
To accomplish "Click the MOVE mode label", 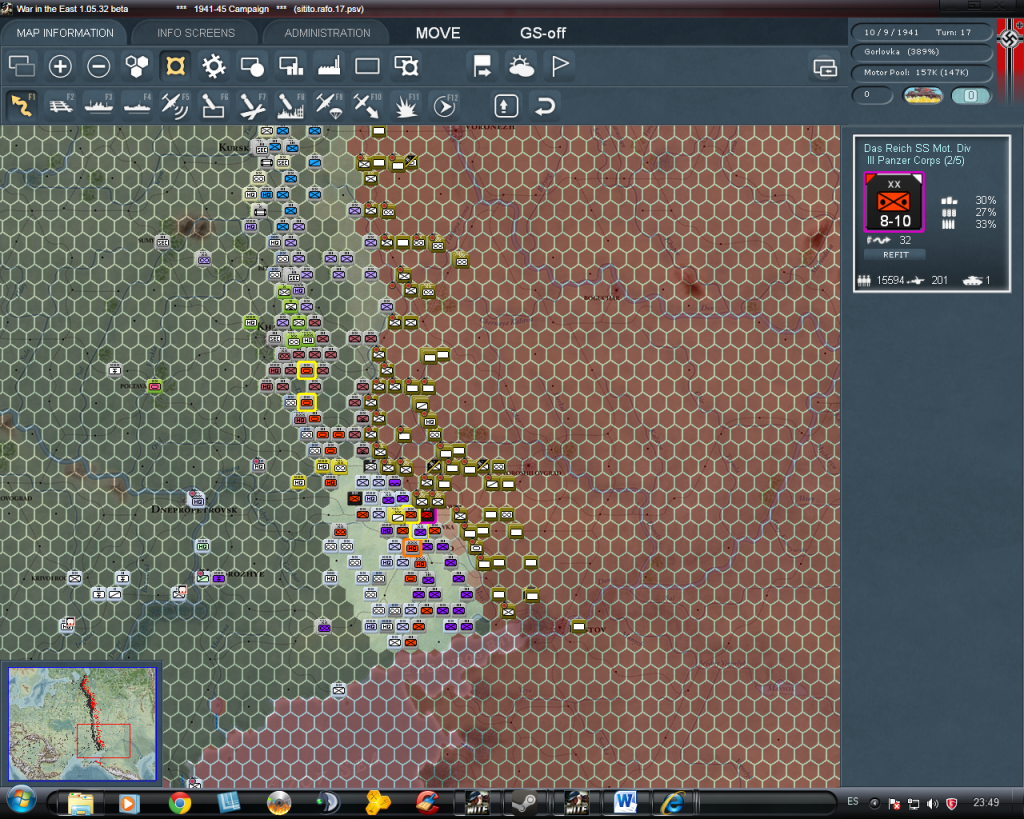I will click(x=438, y=33).
